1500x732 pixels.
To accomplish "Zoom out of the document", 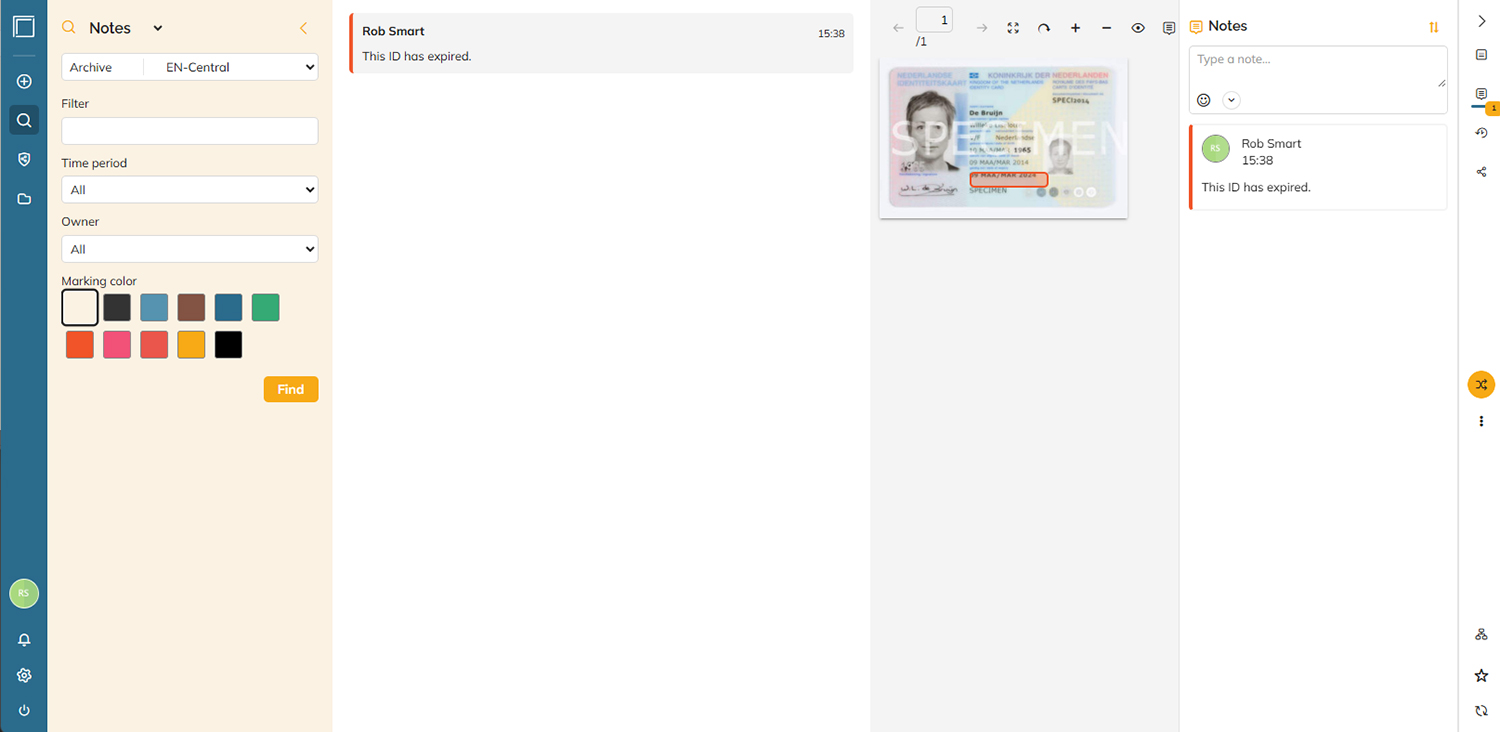I will 1106,28.
